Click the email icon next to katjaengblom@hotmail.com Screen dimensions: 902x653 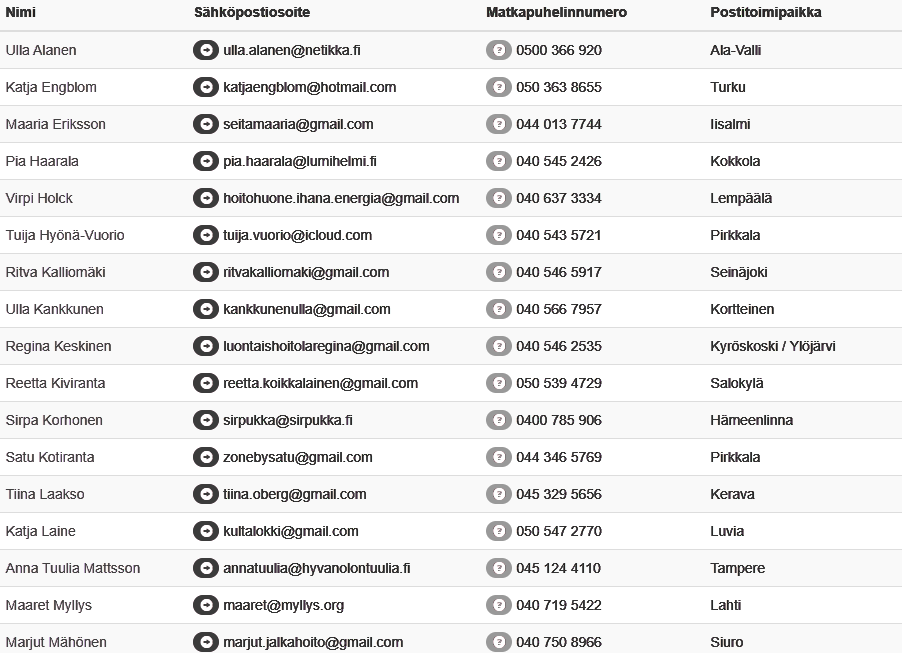206,87
